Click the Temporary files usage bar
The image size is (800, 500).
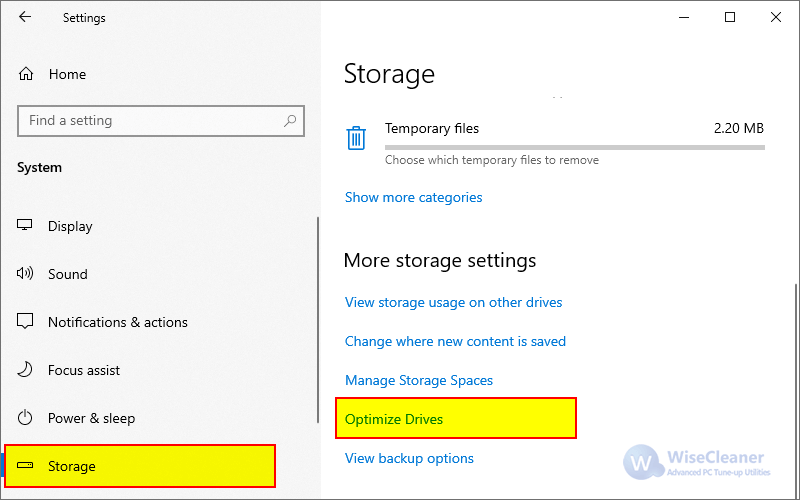click(575, 148)
